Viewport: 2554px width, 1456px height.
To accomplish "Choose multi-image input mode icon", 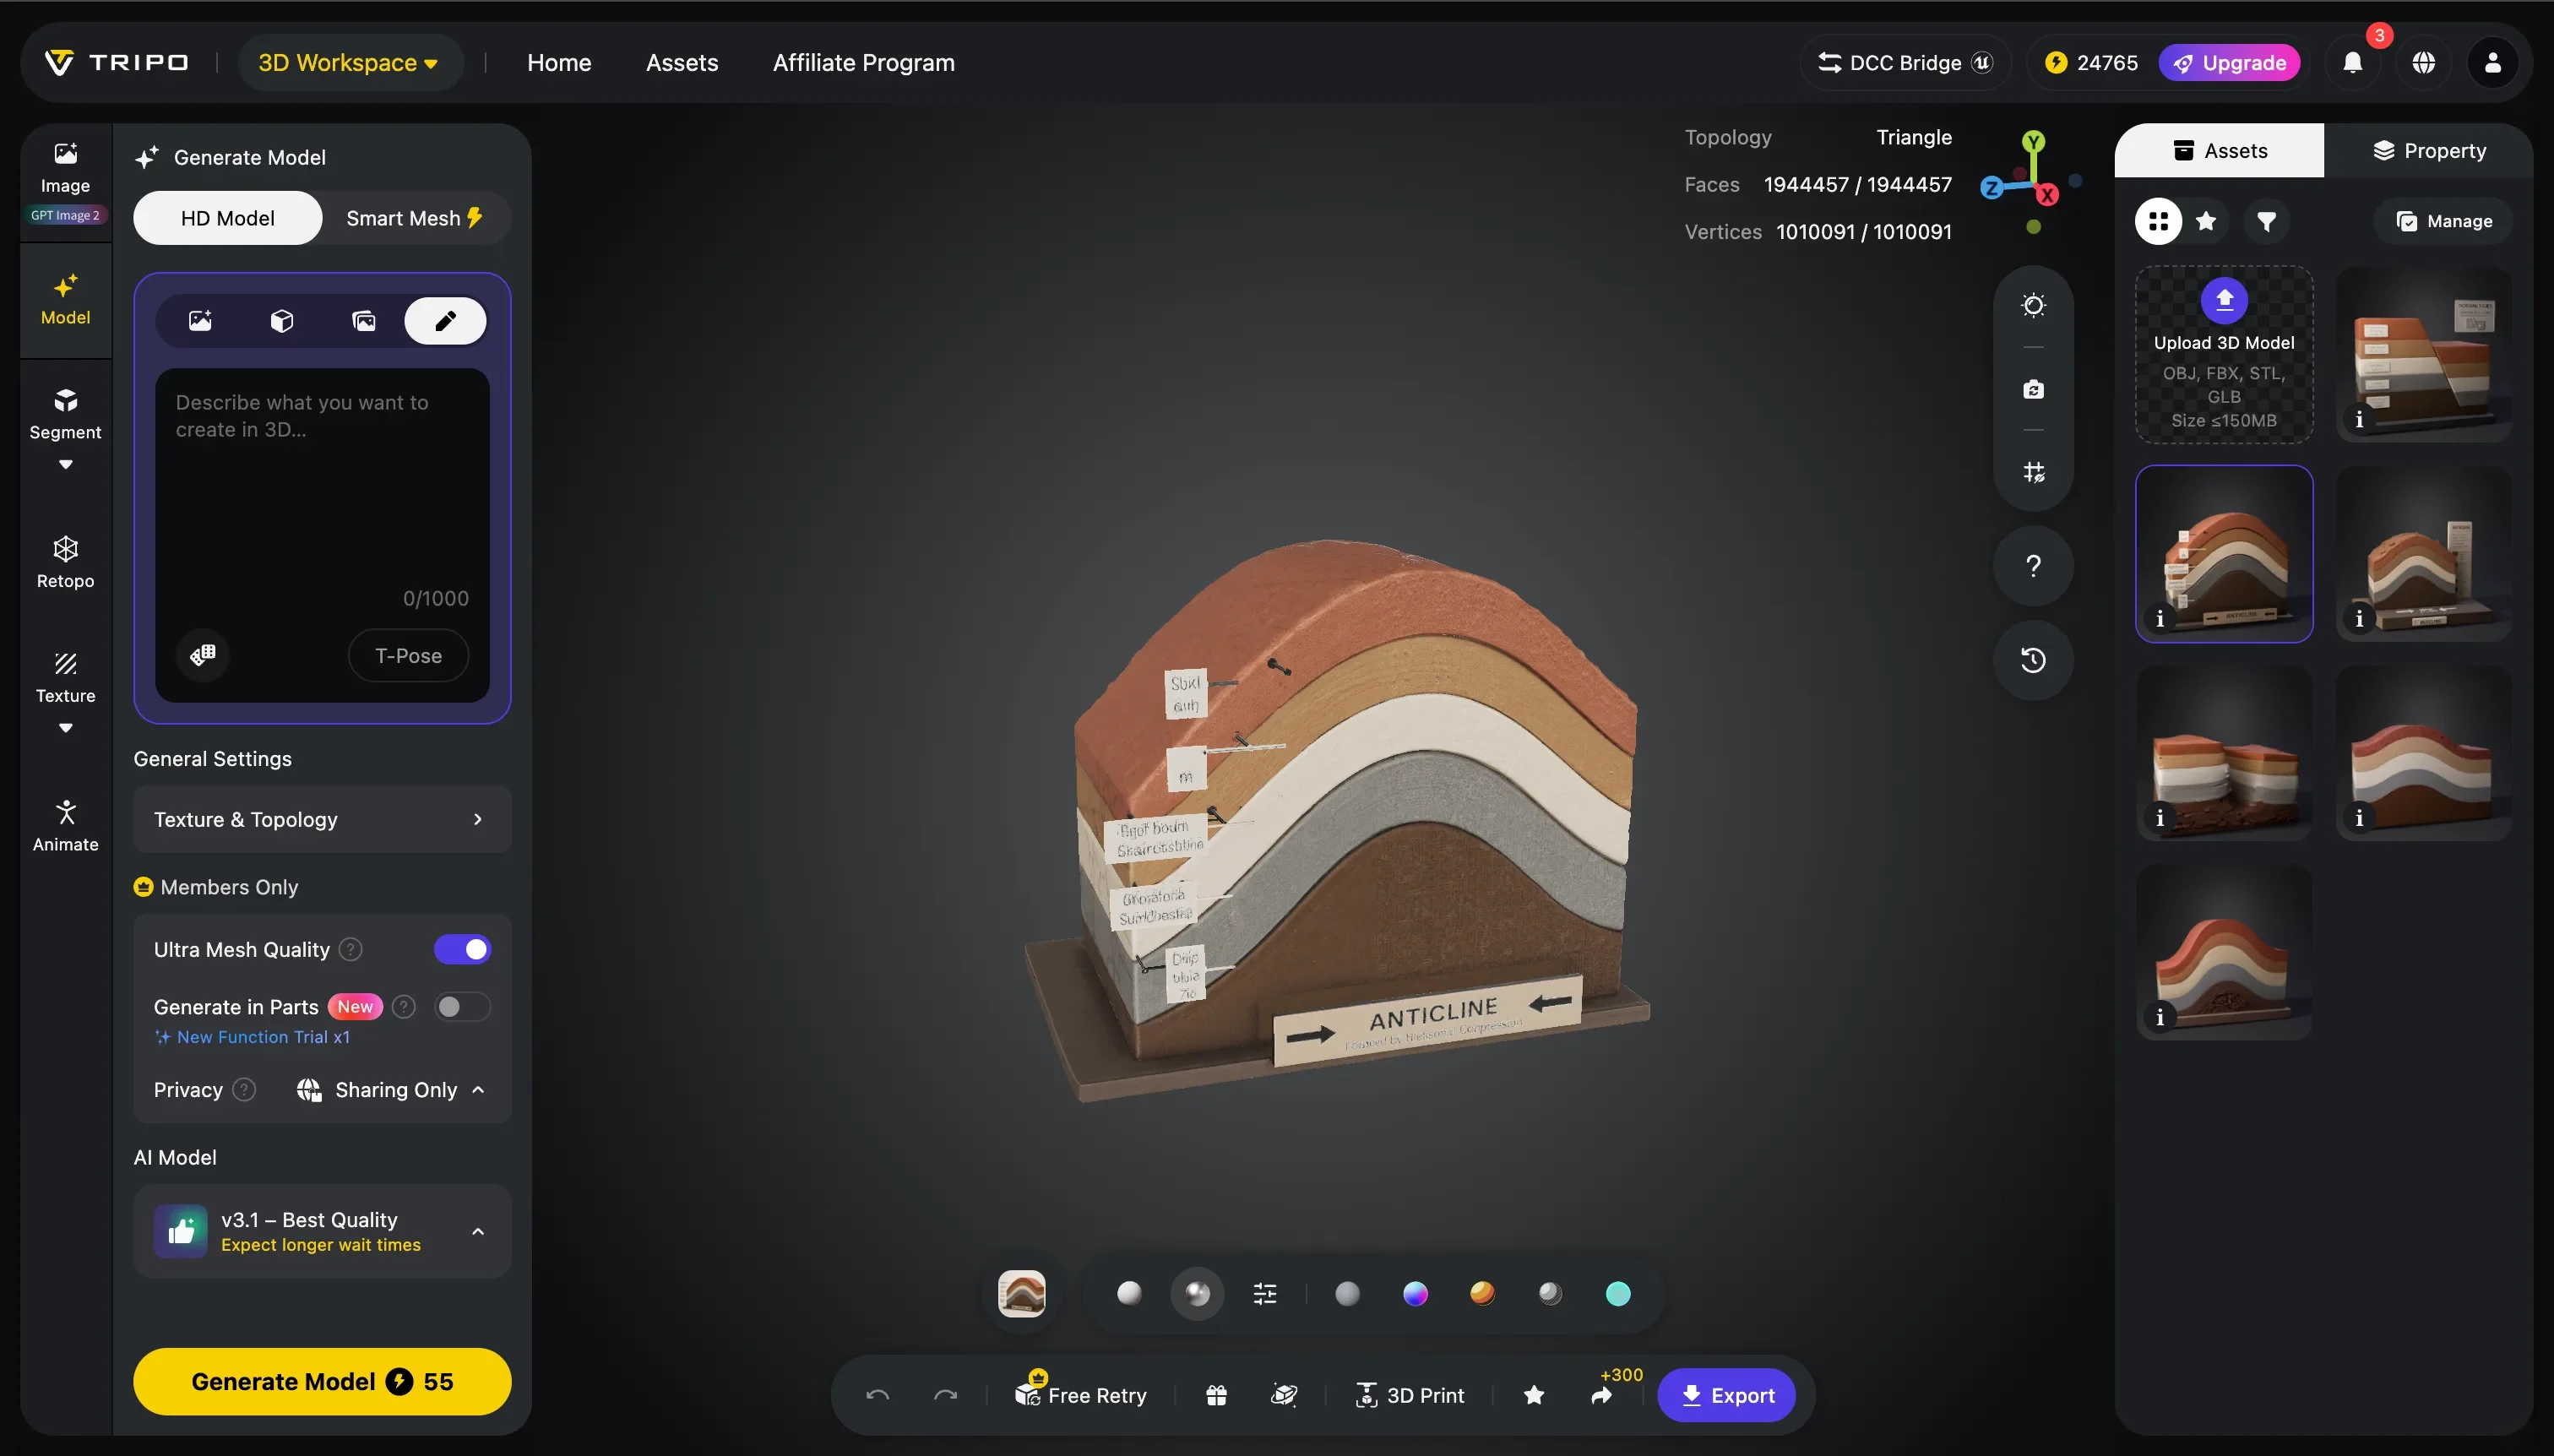I will click(x=364, y=320).
